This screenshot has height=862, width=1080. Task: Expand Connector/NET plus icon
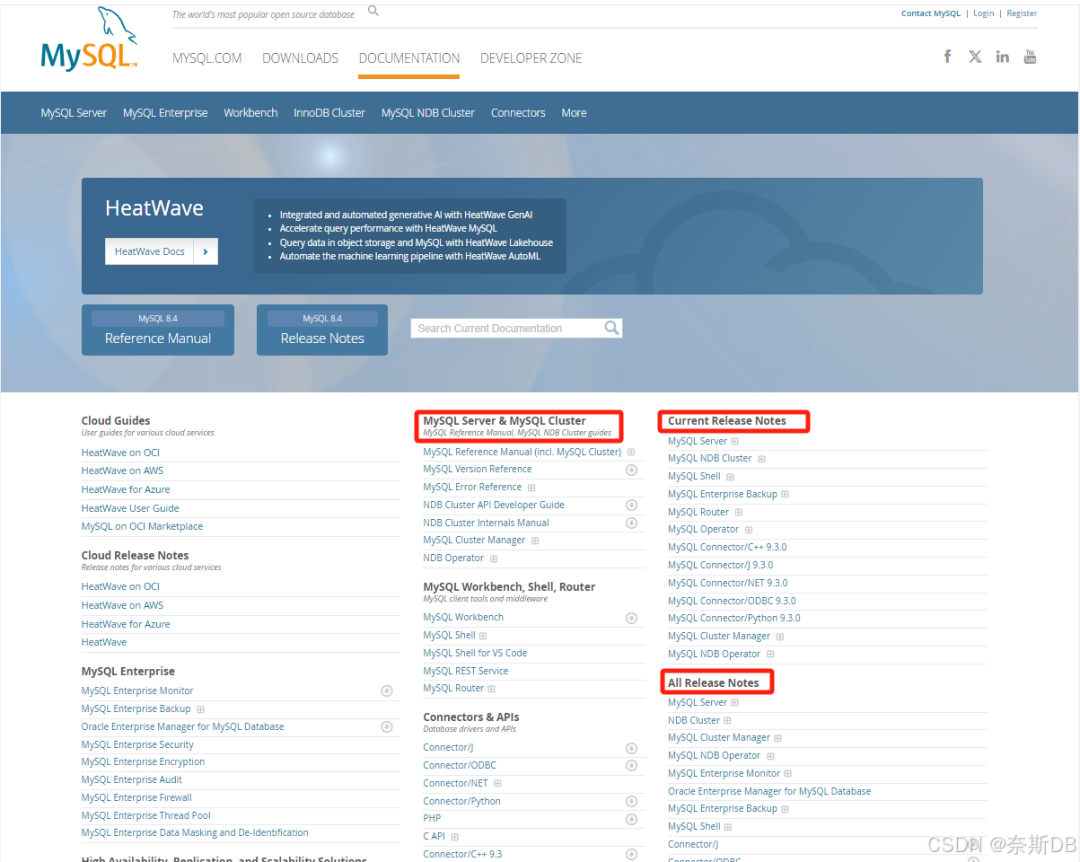(x=498, y=783)
